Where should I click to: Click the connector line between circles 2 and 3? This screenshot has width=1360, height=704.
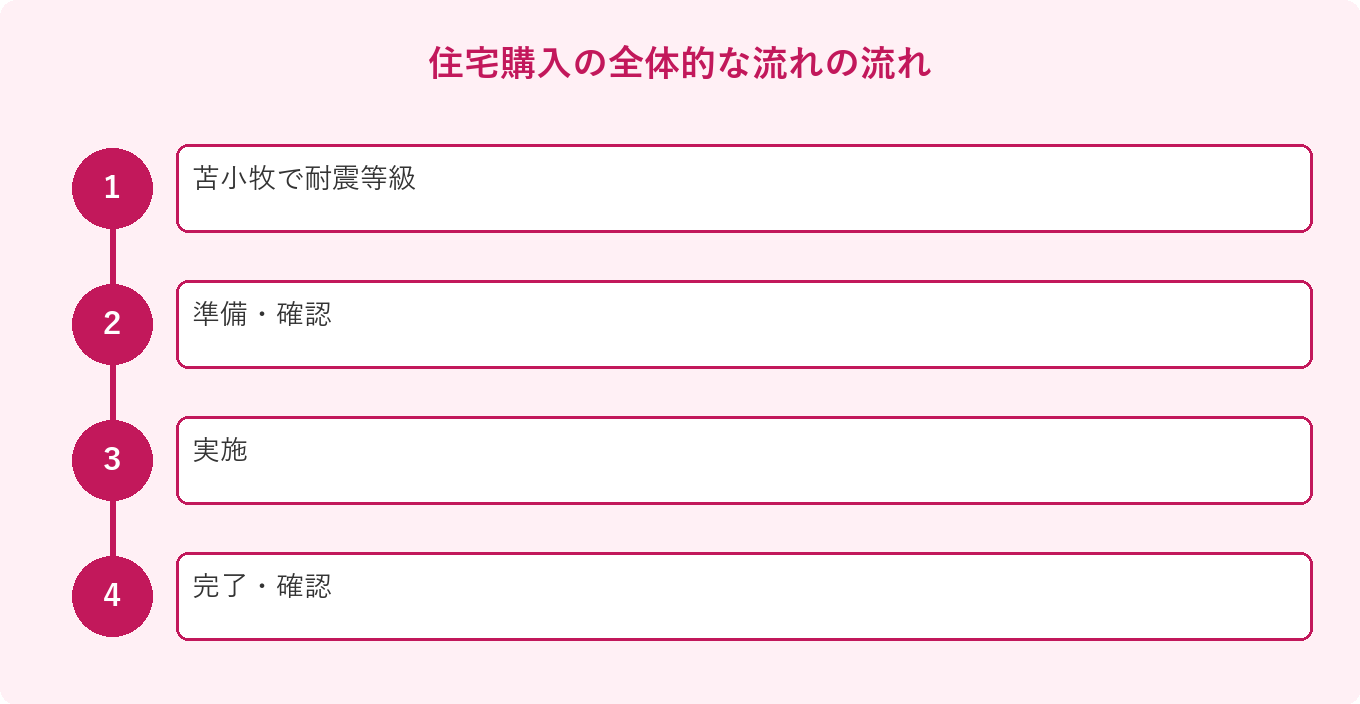(112, 392)
